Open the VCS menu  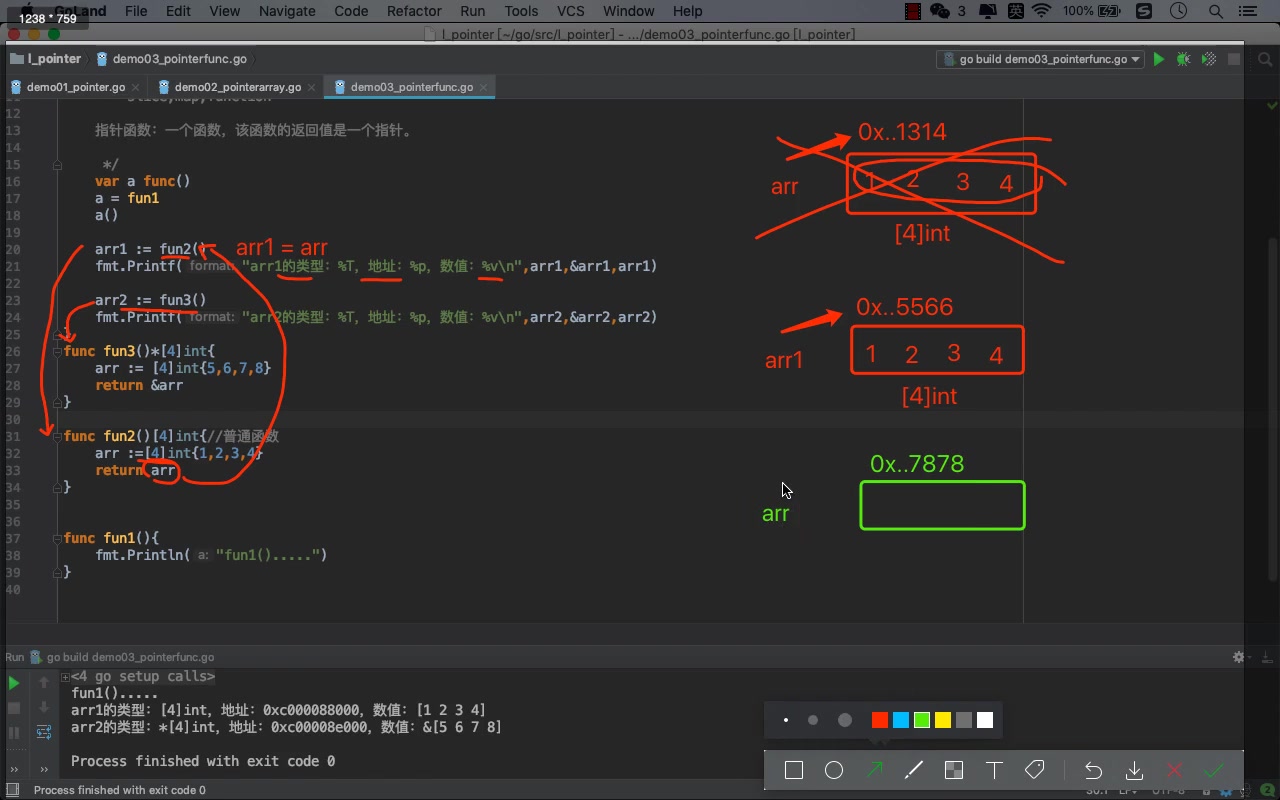[571, 11]
